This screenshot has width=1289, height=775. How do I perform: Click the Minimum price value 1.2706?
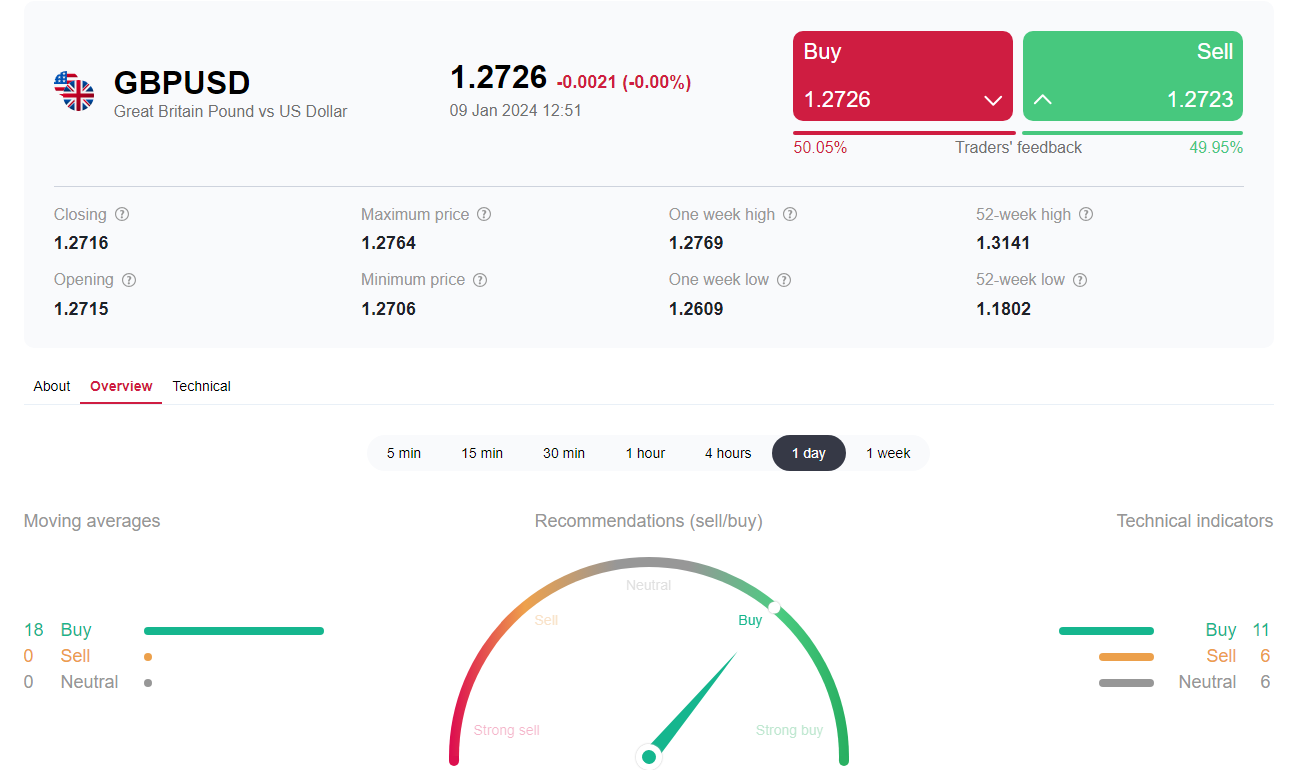point(388,309)
